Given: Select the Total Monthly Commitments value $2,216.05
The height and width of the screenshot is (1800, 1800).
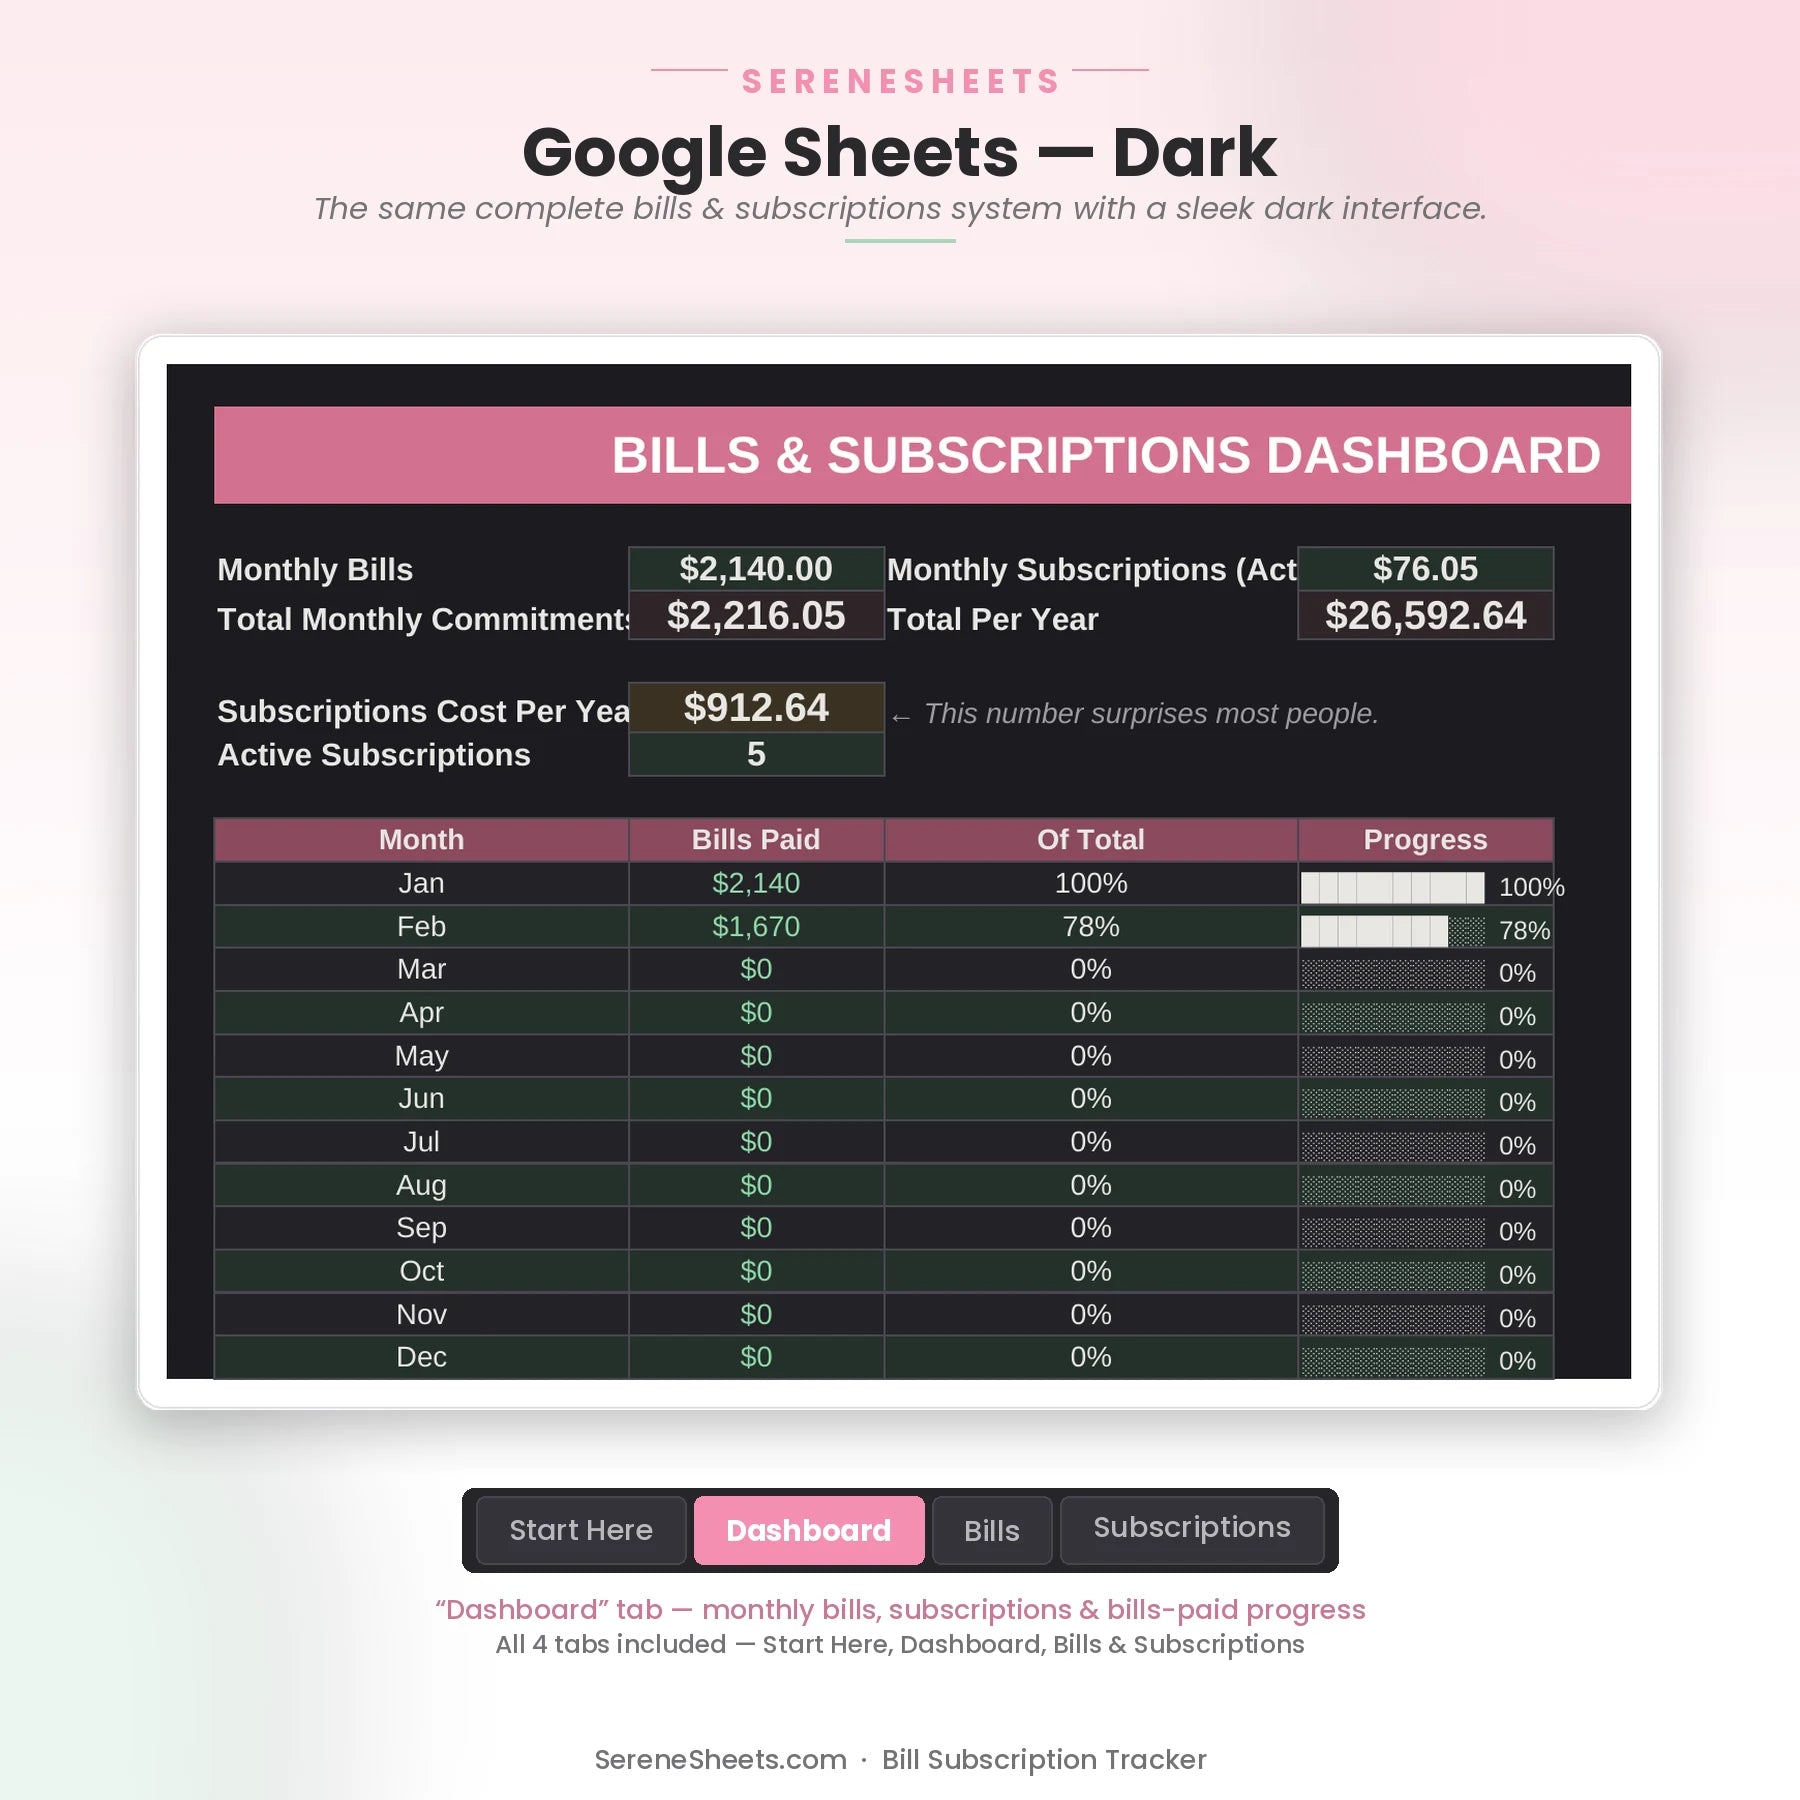Looking at the screenshot, I should pos(756,615).
